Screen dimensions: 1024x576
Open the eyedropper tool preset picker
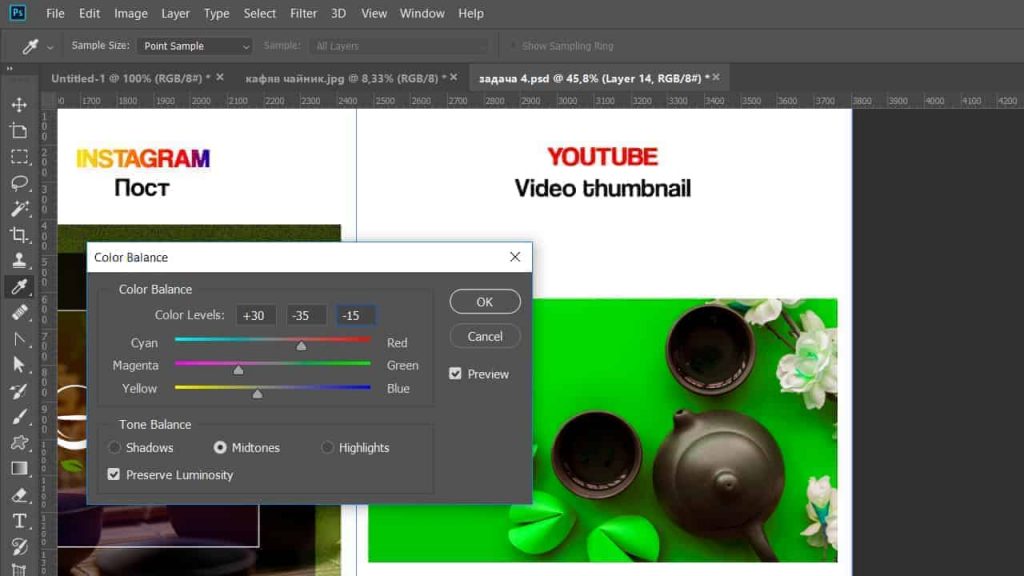pyautogui.click(x=50, y=47)
